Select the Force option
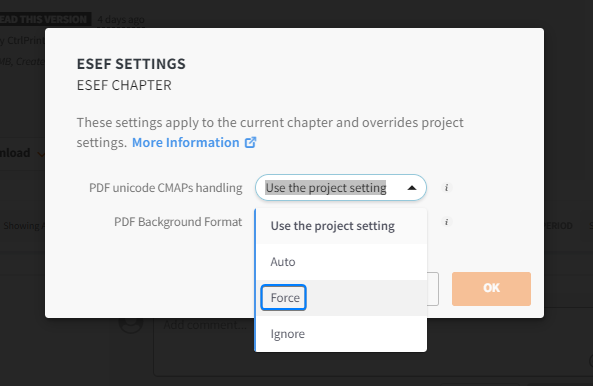The height and width of the screenshot is (386, 593). 342,298
